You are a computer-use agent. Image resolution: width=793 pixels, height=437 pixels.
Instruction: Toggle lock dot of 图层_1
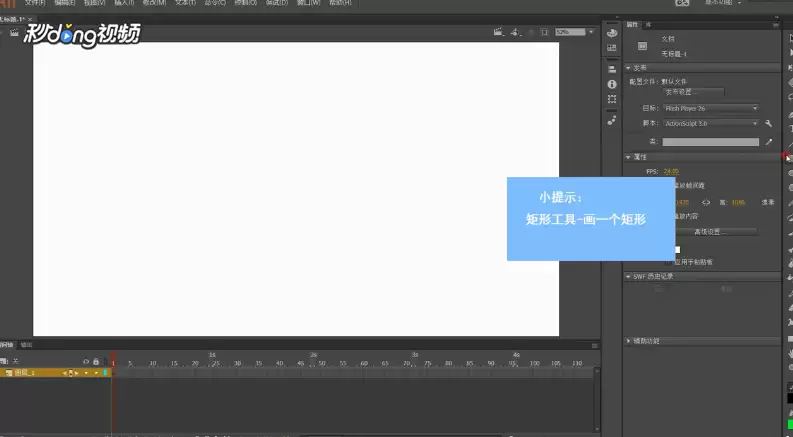[x=96, y=373]
